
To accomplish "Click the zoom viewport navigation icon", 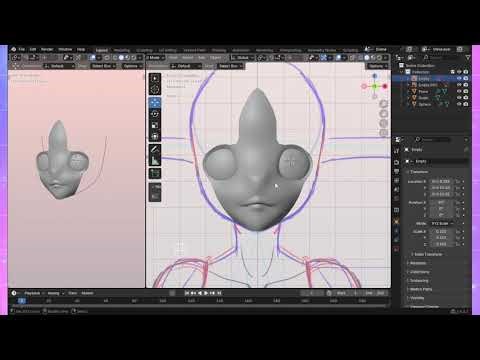I will [384, 104].
